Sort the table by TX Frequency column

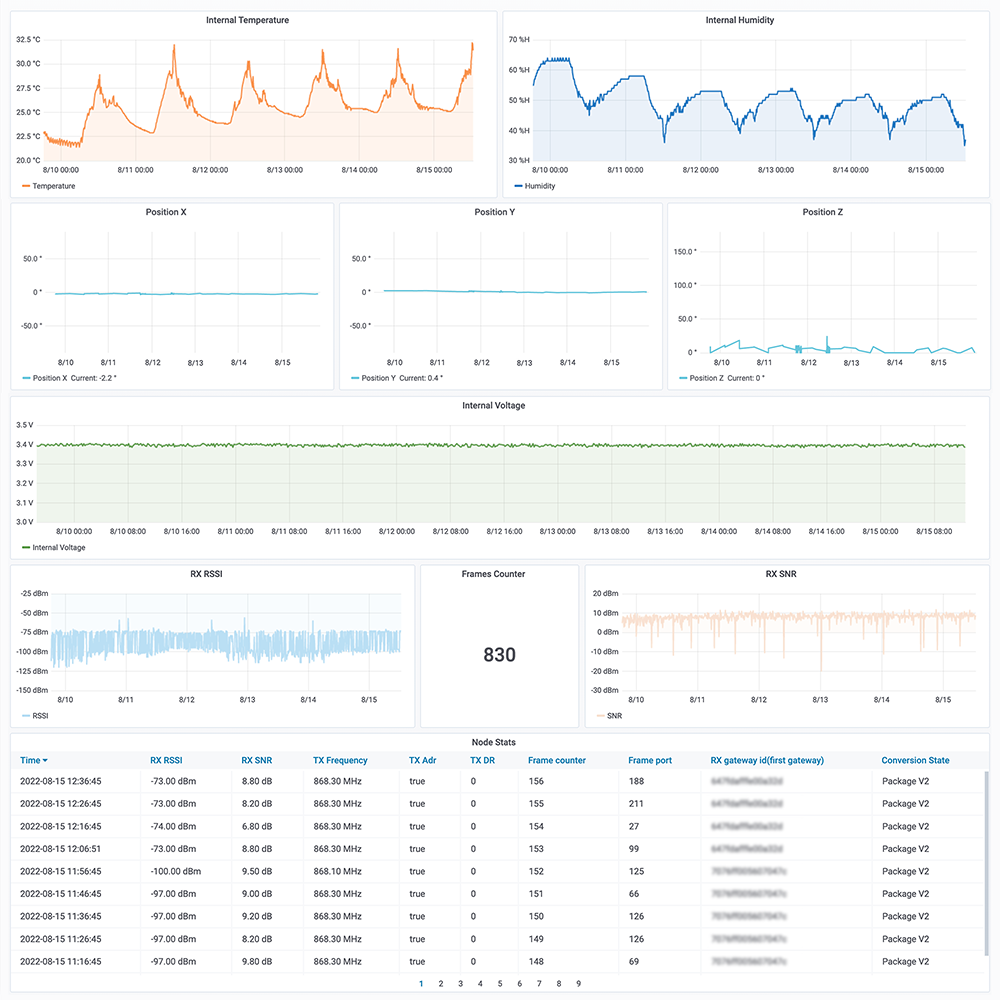pyautogui.click(x=341, y=760)
